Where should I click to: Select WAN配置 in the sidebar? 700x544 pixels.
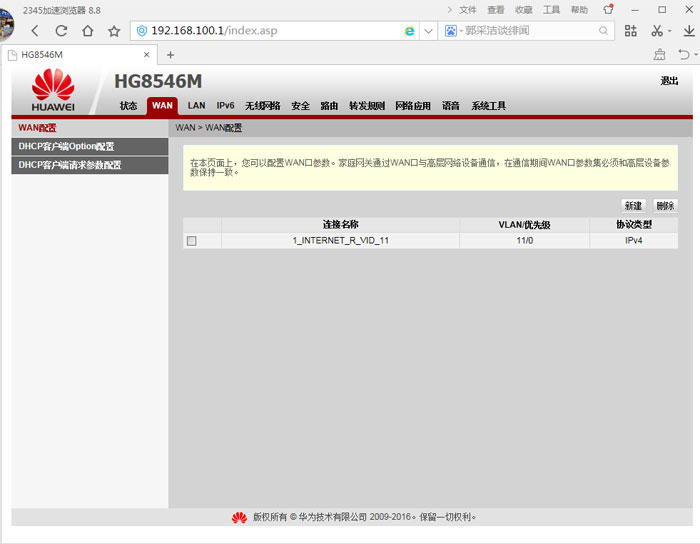pyautogui.click(x=90, y=128)
